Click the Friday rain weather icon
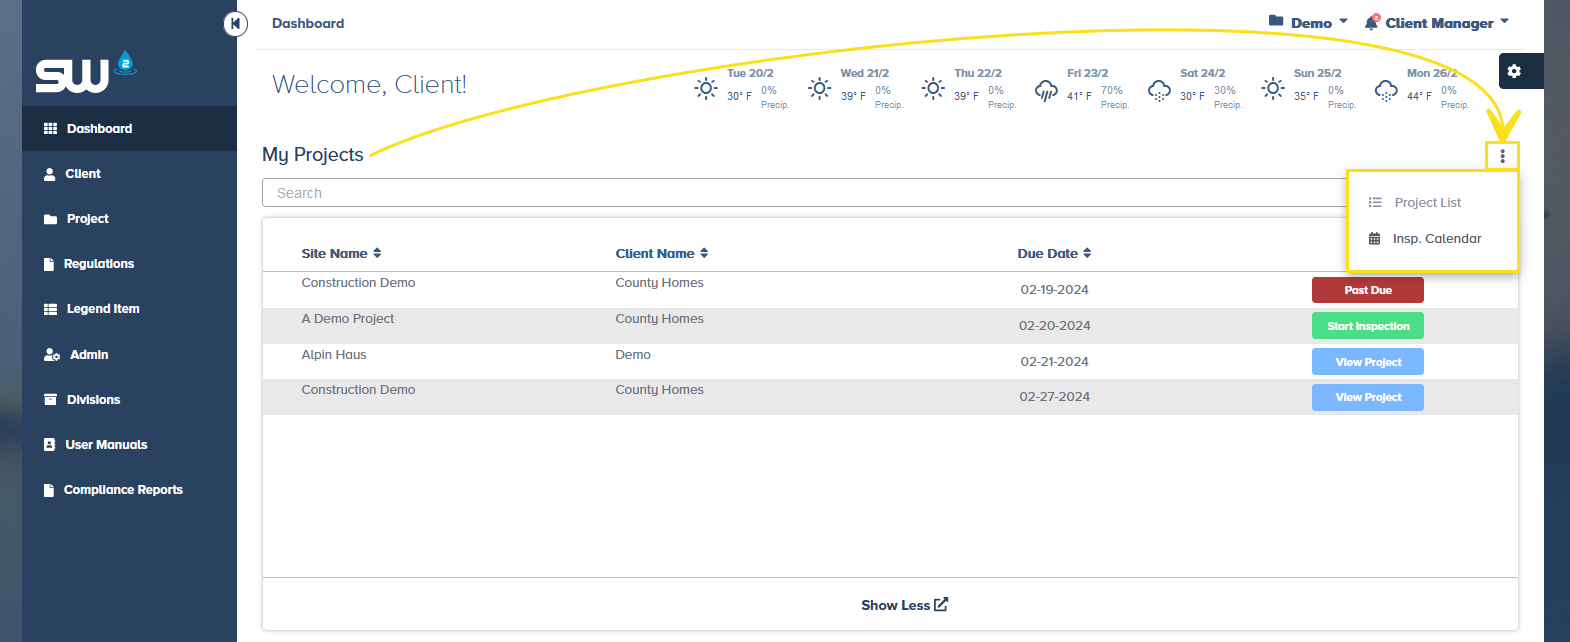The width and height of the screenshot is (1570, 642). (1046, 90)
